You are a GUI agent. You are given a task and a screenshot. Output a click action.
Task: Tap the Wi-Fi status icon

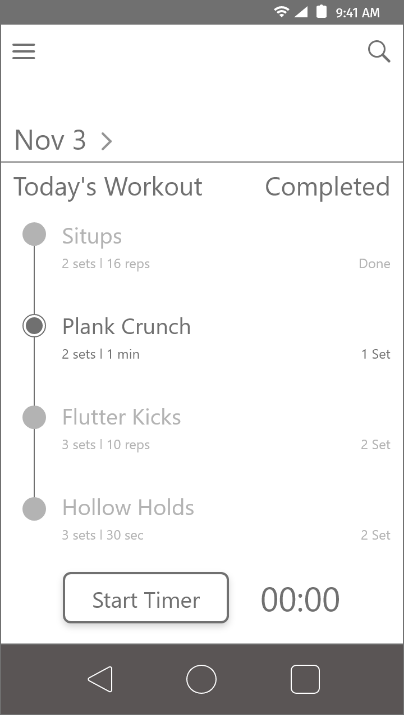coord(282,12)
